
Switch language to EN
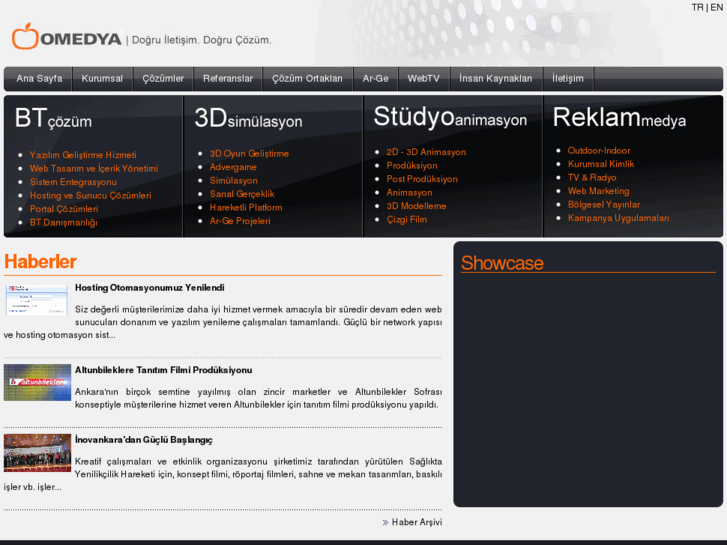point(716,7)
